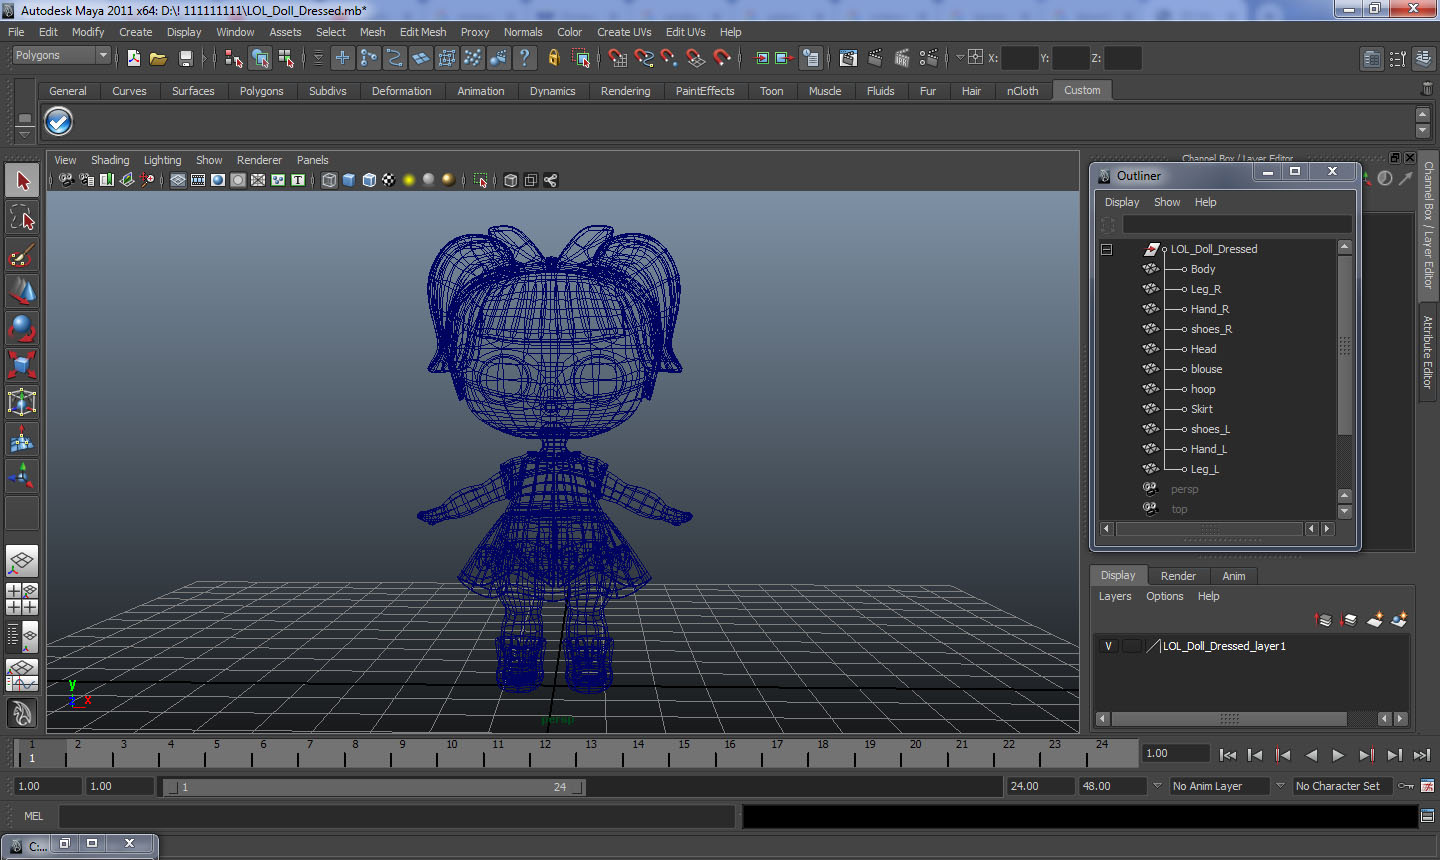The image size is (1440, 860).
Task: Click the Show Manipulator tool
Action: 22,476
